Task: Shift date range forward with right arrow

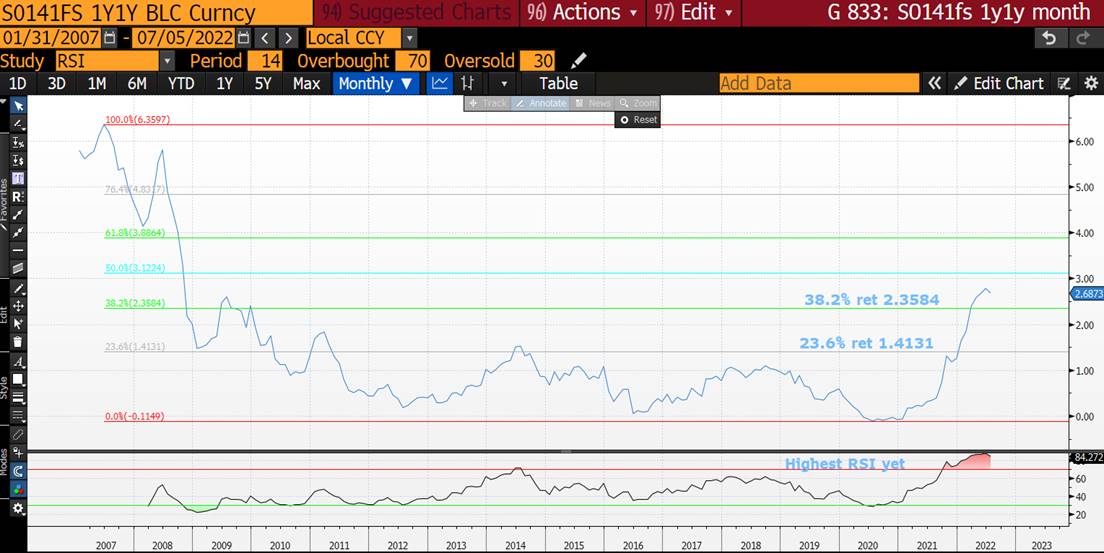Action: tap(288, 38)
